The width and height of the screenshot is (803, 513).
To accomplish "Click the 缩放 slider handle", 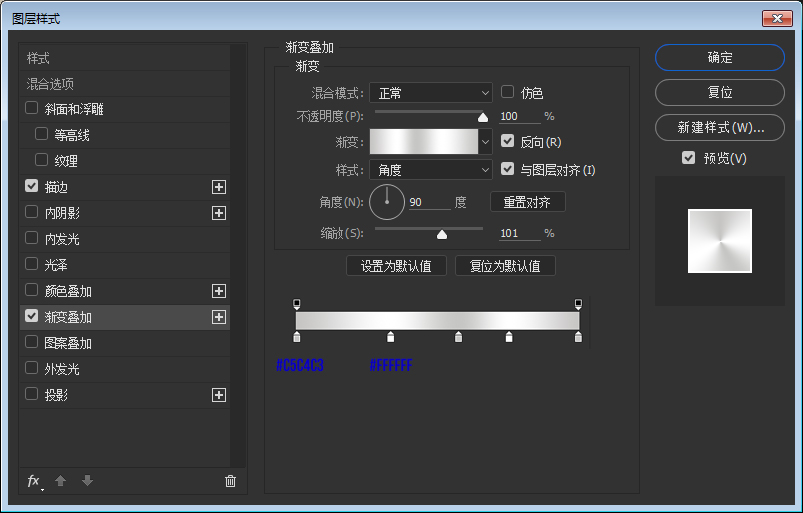I will point(441,234).
